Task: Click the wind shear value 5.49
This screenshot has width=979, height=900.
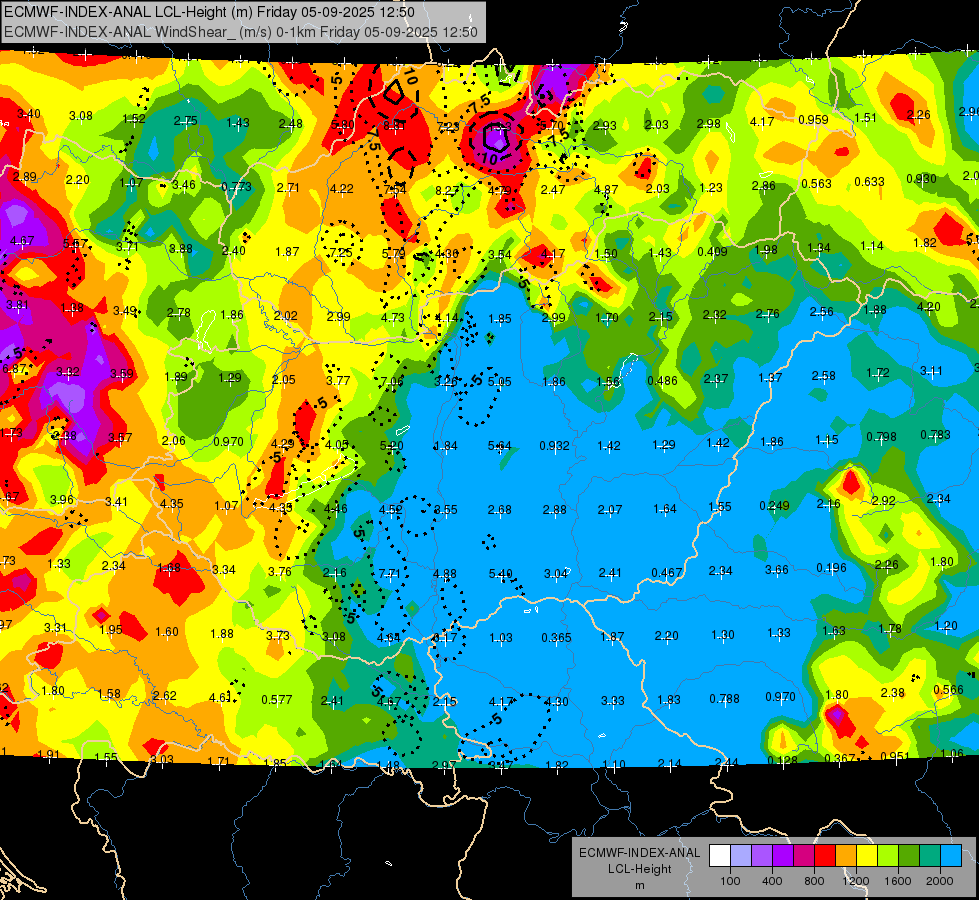Action: point(501,573)
